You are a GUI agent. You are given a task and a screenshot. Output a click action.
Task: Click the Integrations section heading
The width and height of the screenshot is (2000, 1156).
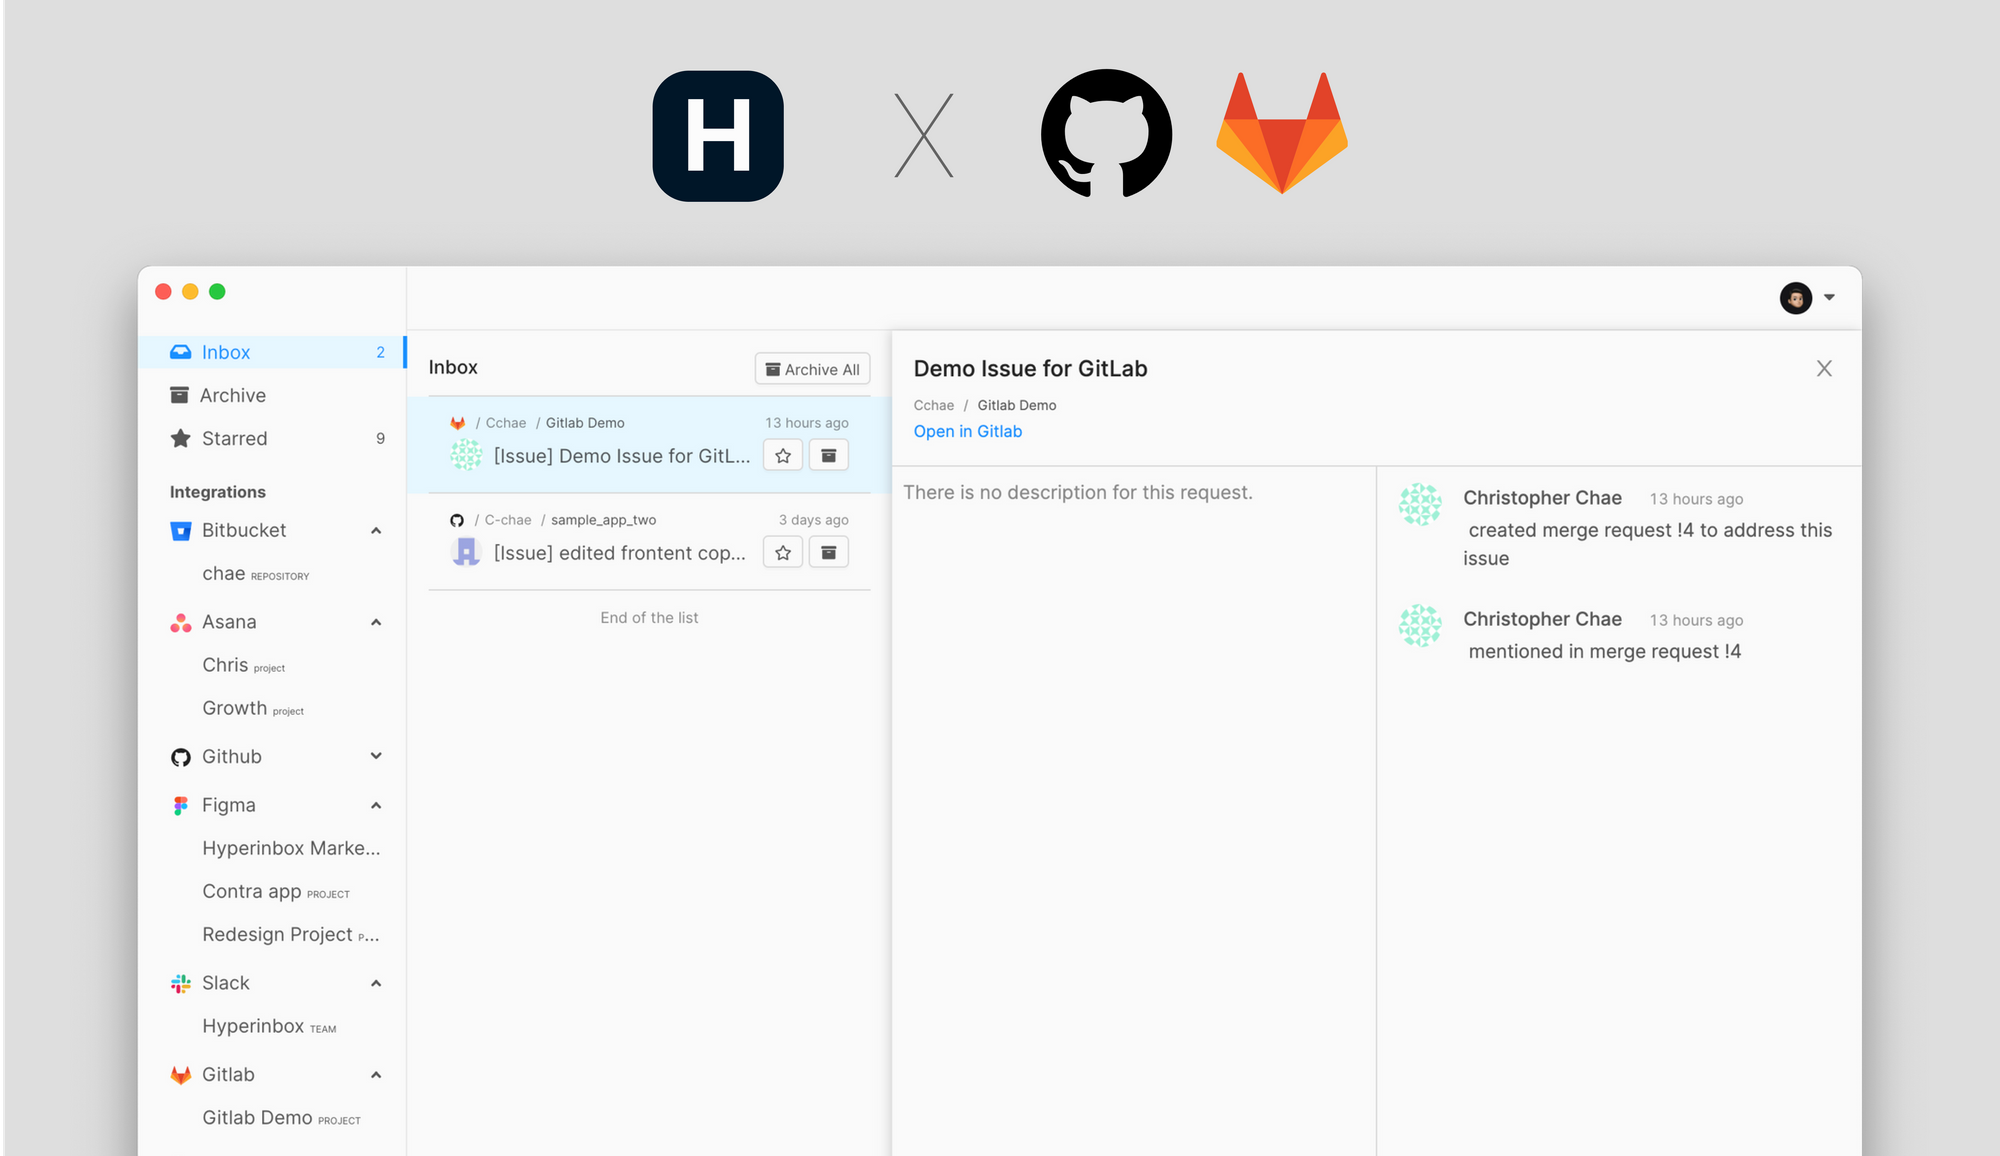tap(217, 492)
